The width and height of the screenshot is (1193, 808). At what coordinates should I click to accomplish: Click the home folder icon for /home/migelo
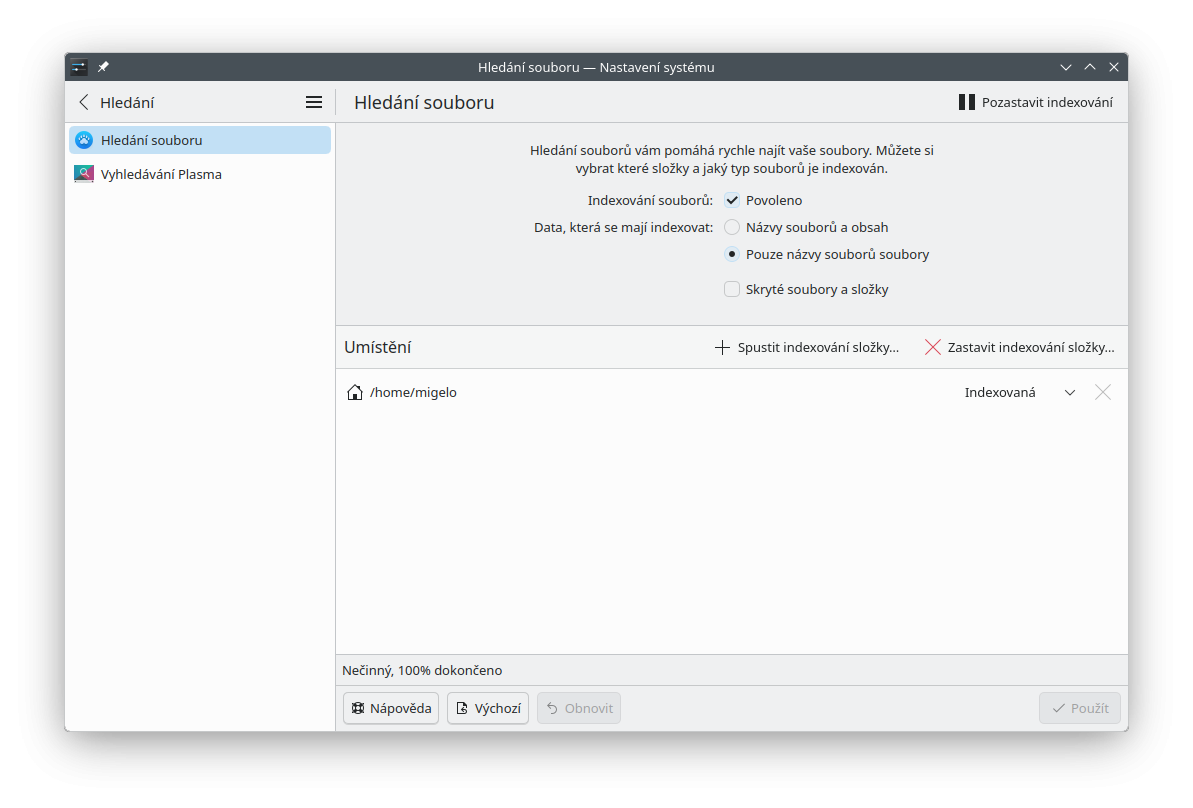click(x=354, y=393)
